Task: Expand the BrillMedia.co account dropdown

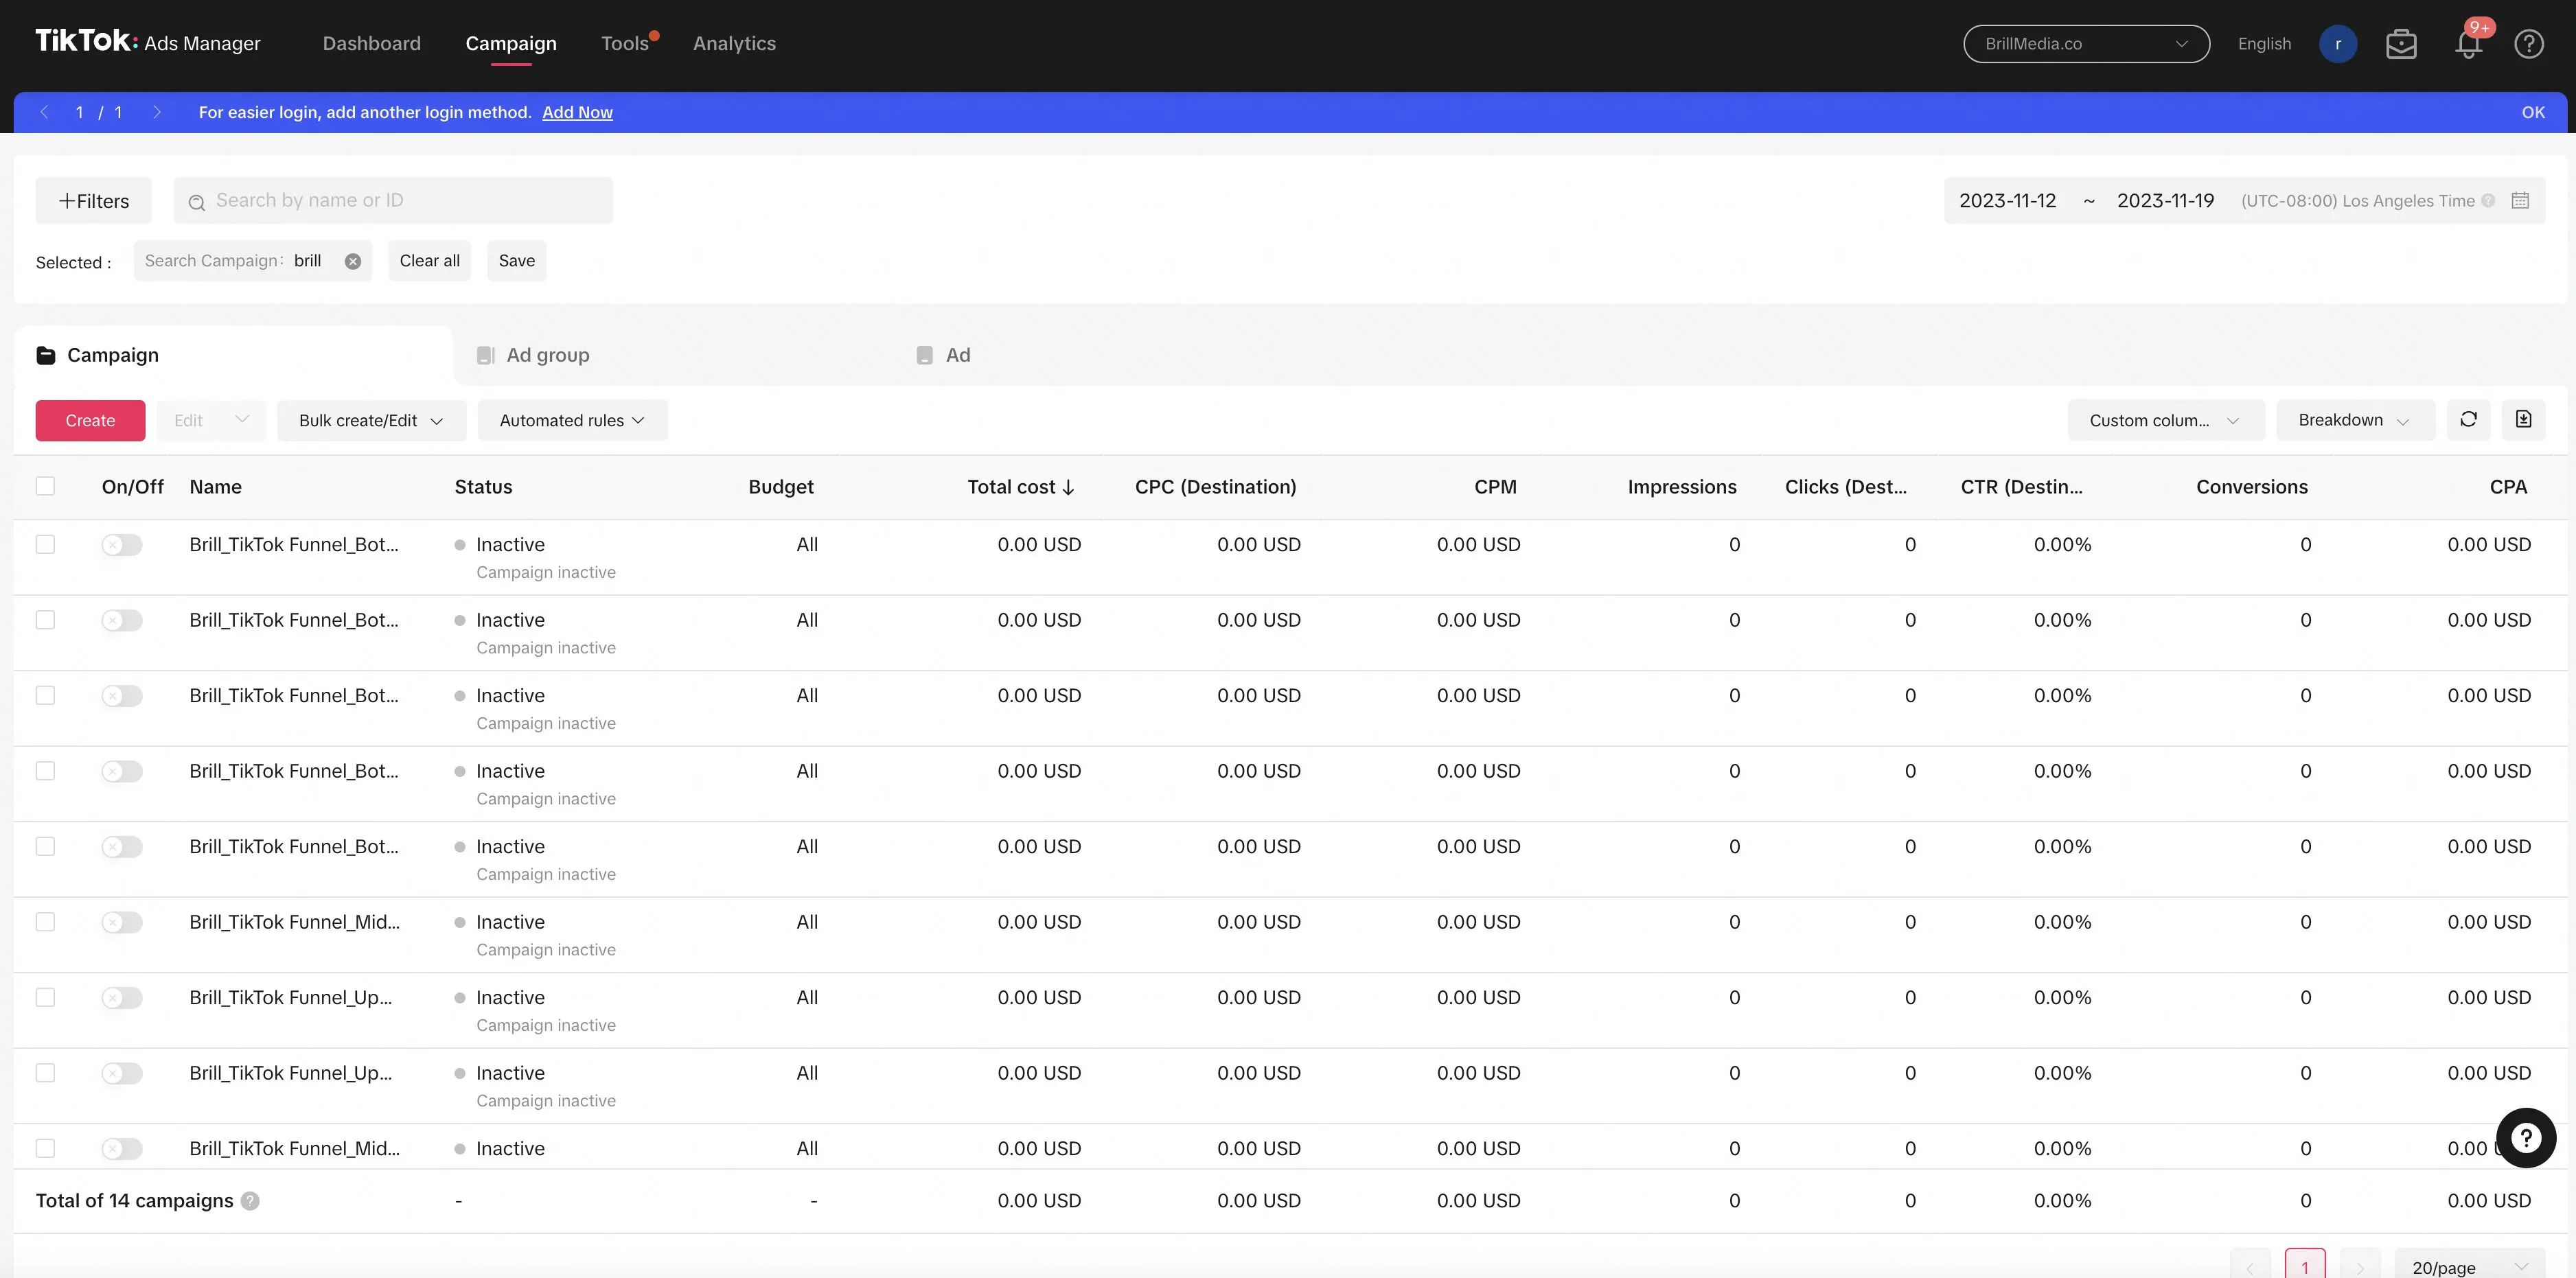Action: (x=2086, y=44)
